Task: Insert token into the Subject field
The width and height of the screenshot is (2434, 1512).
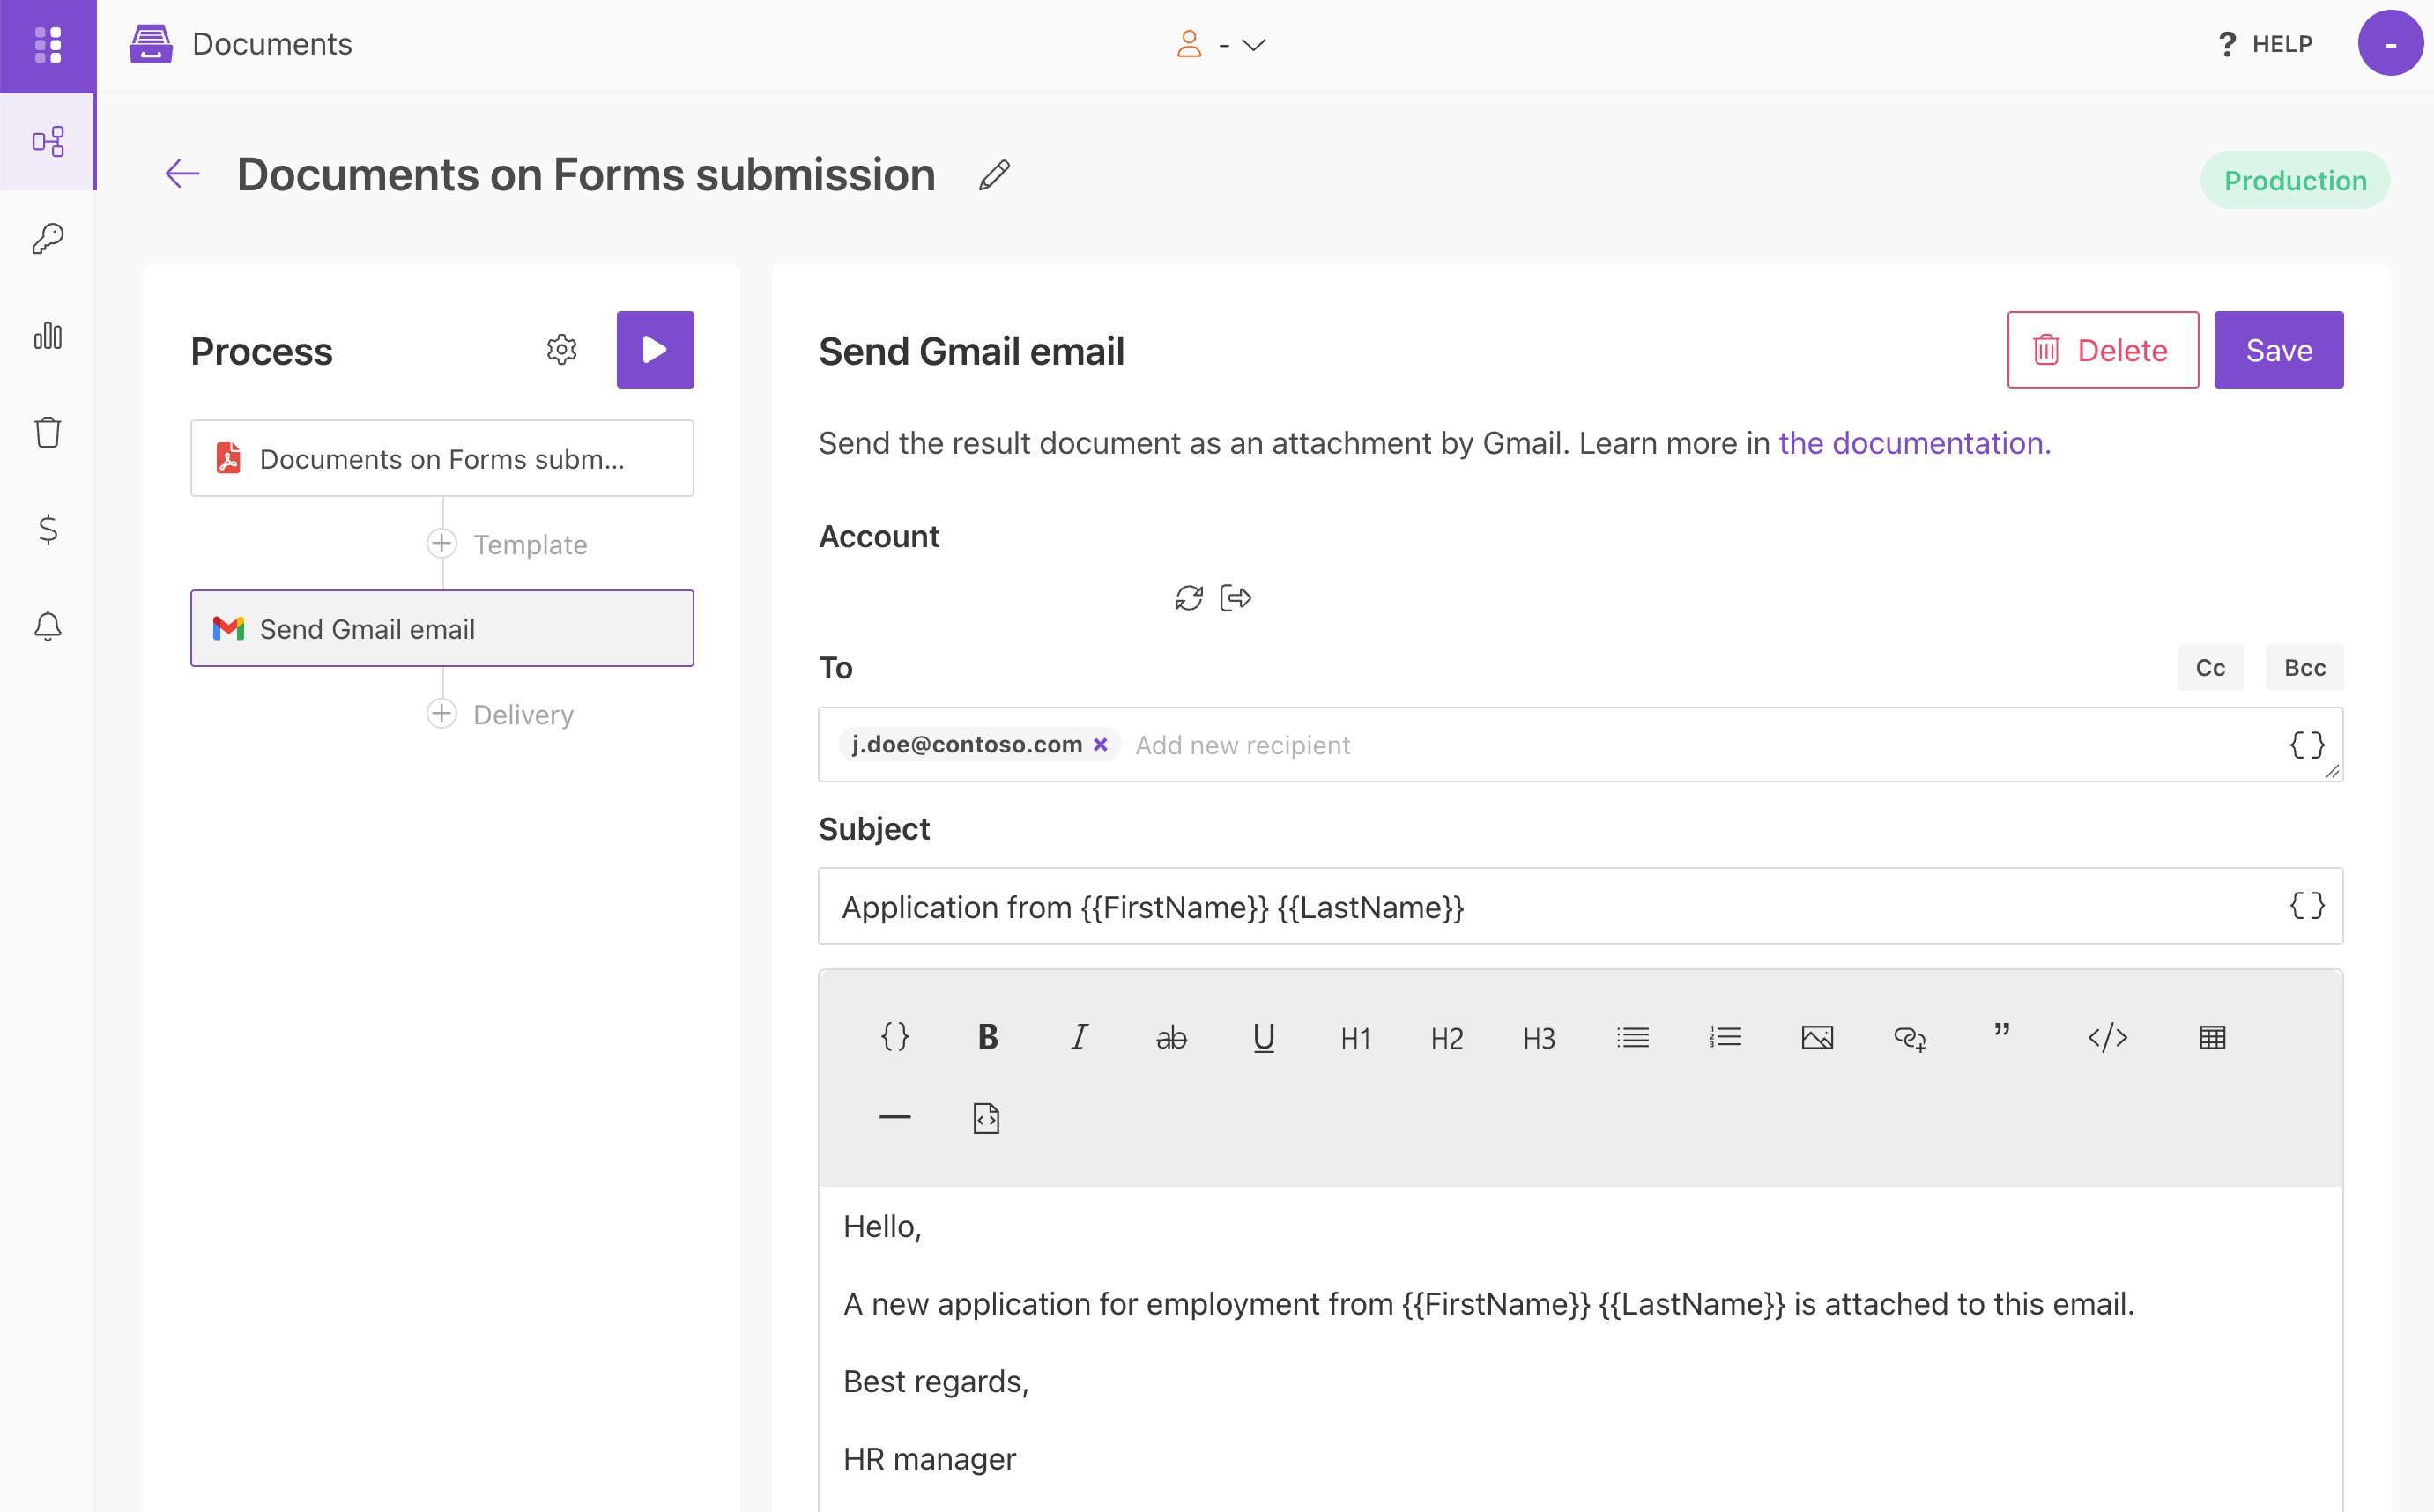Action: pos(2307,906)
